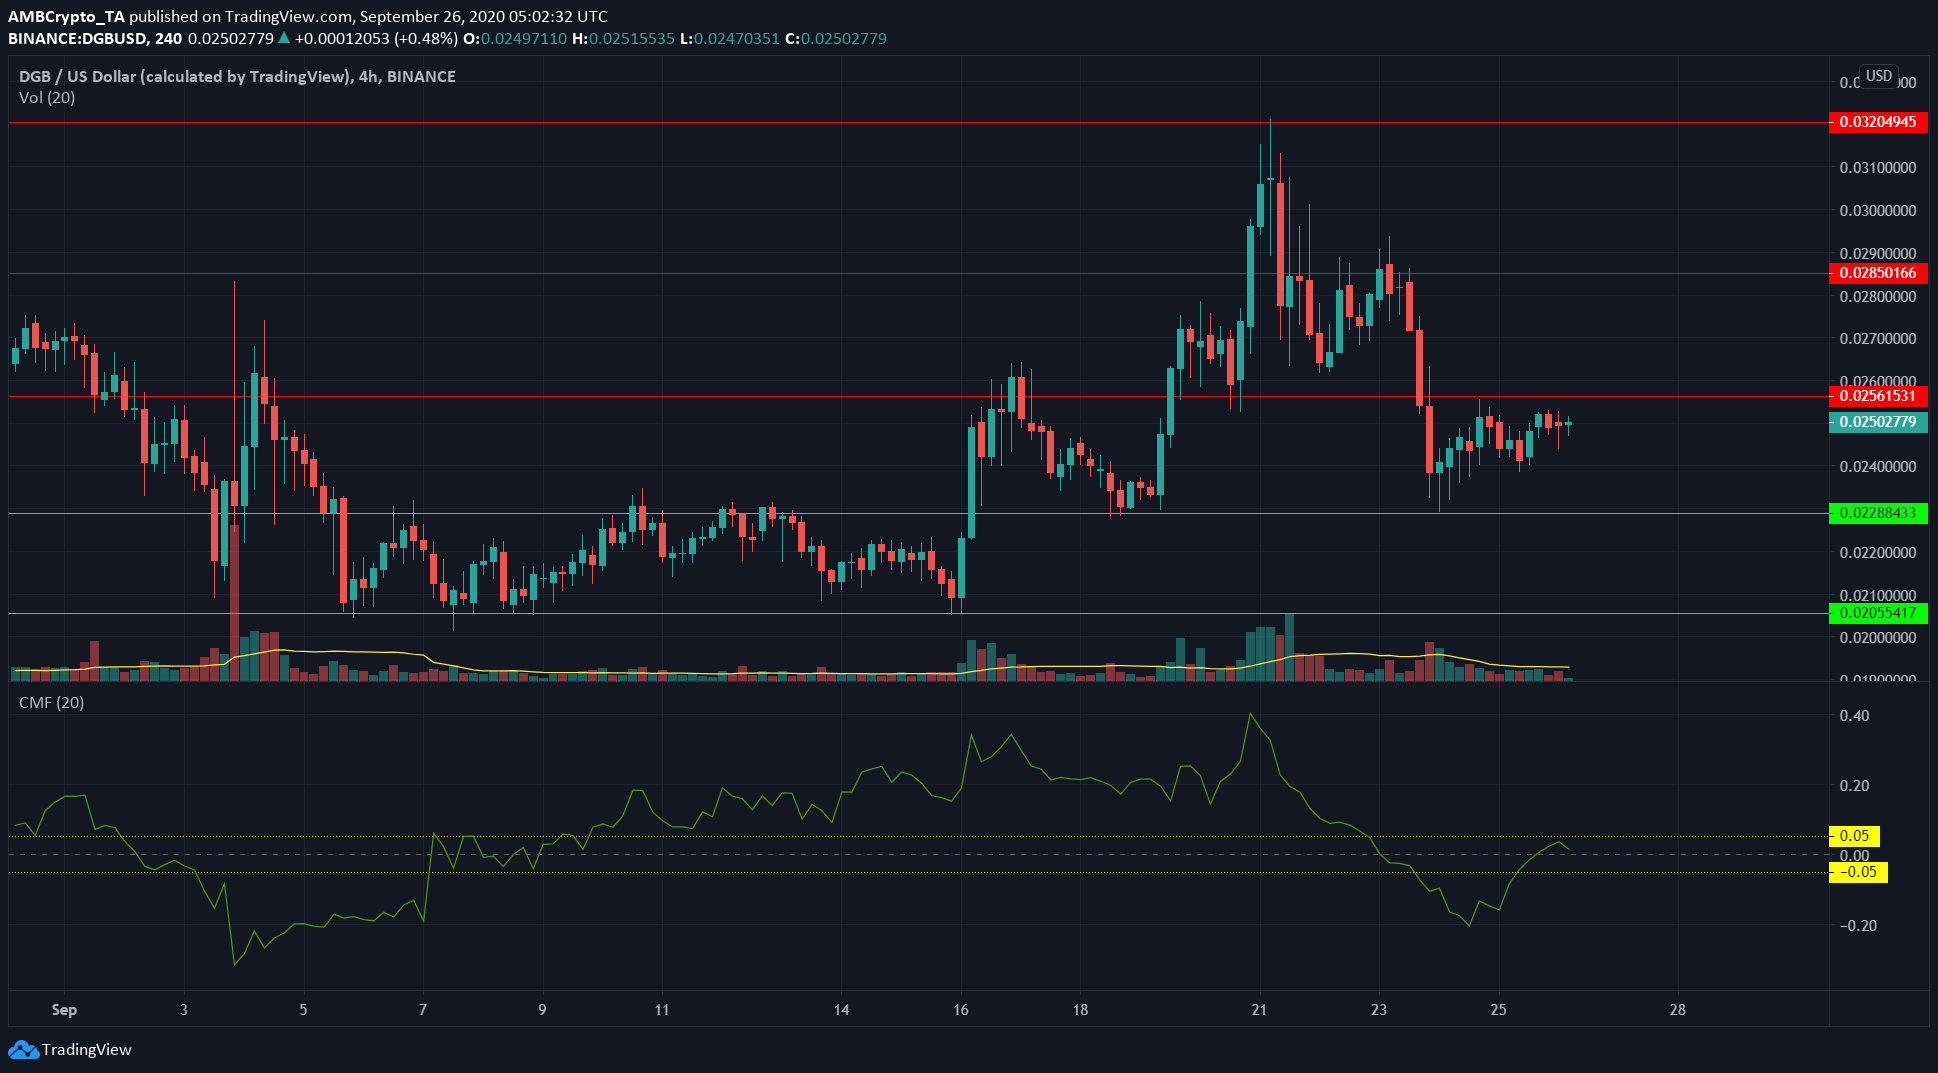Click the CMF -0.05 yellow level label
Viewport: 1938px width, 1073px height.
click(x=1858, y=872)
